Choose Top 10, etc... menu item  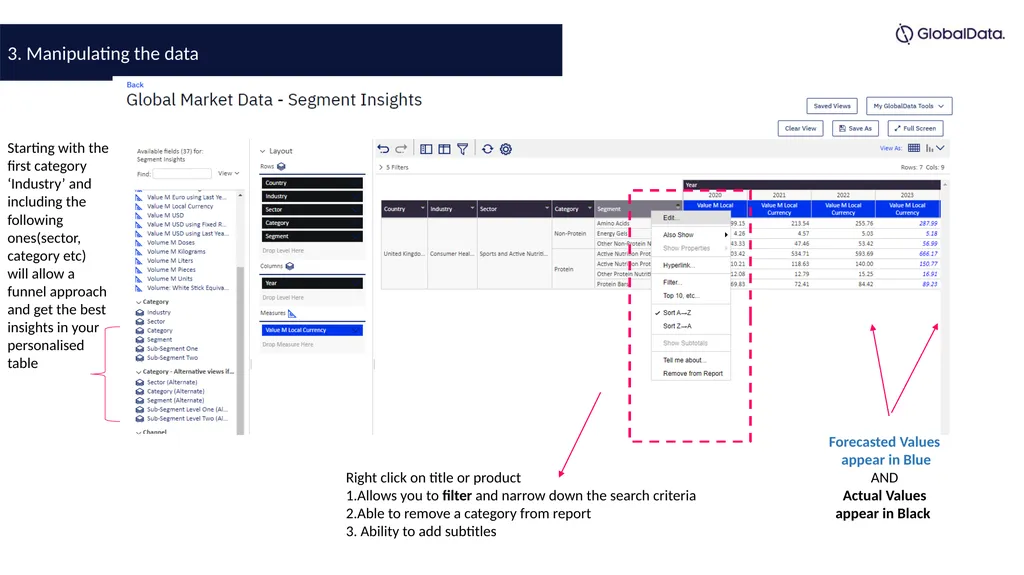coord(690,295)
